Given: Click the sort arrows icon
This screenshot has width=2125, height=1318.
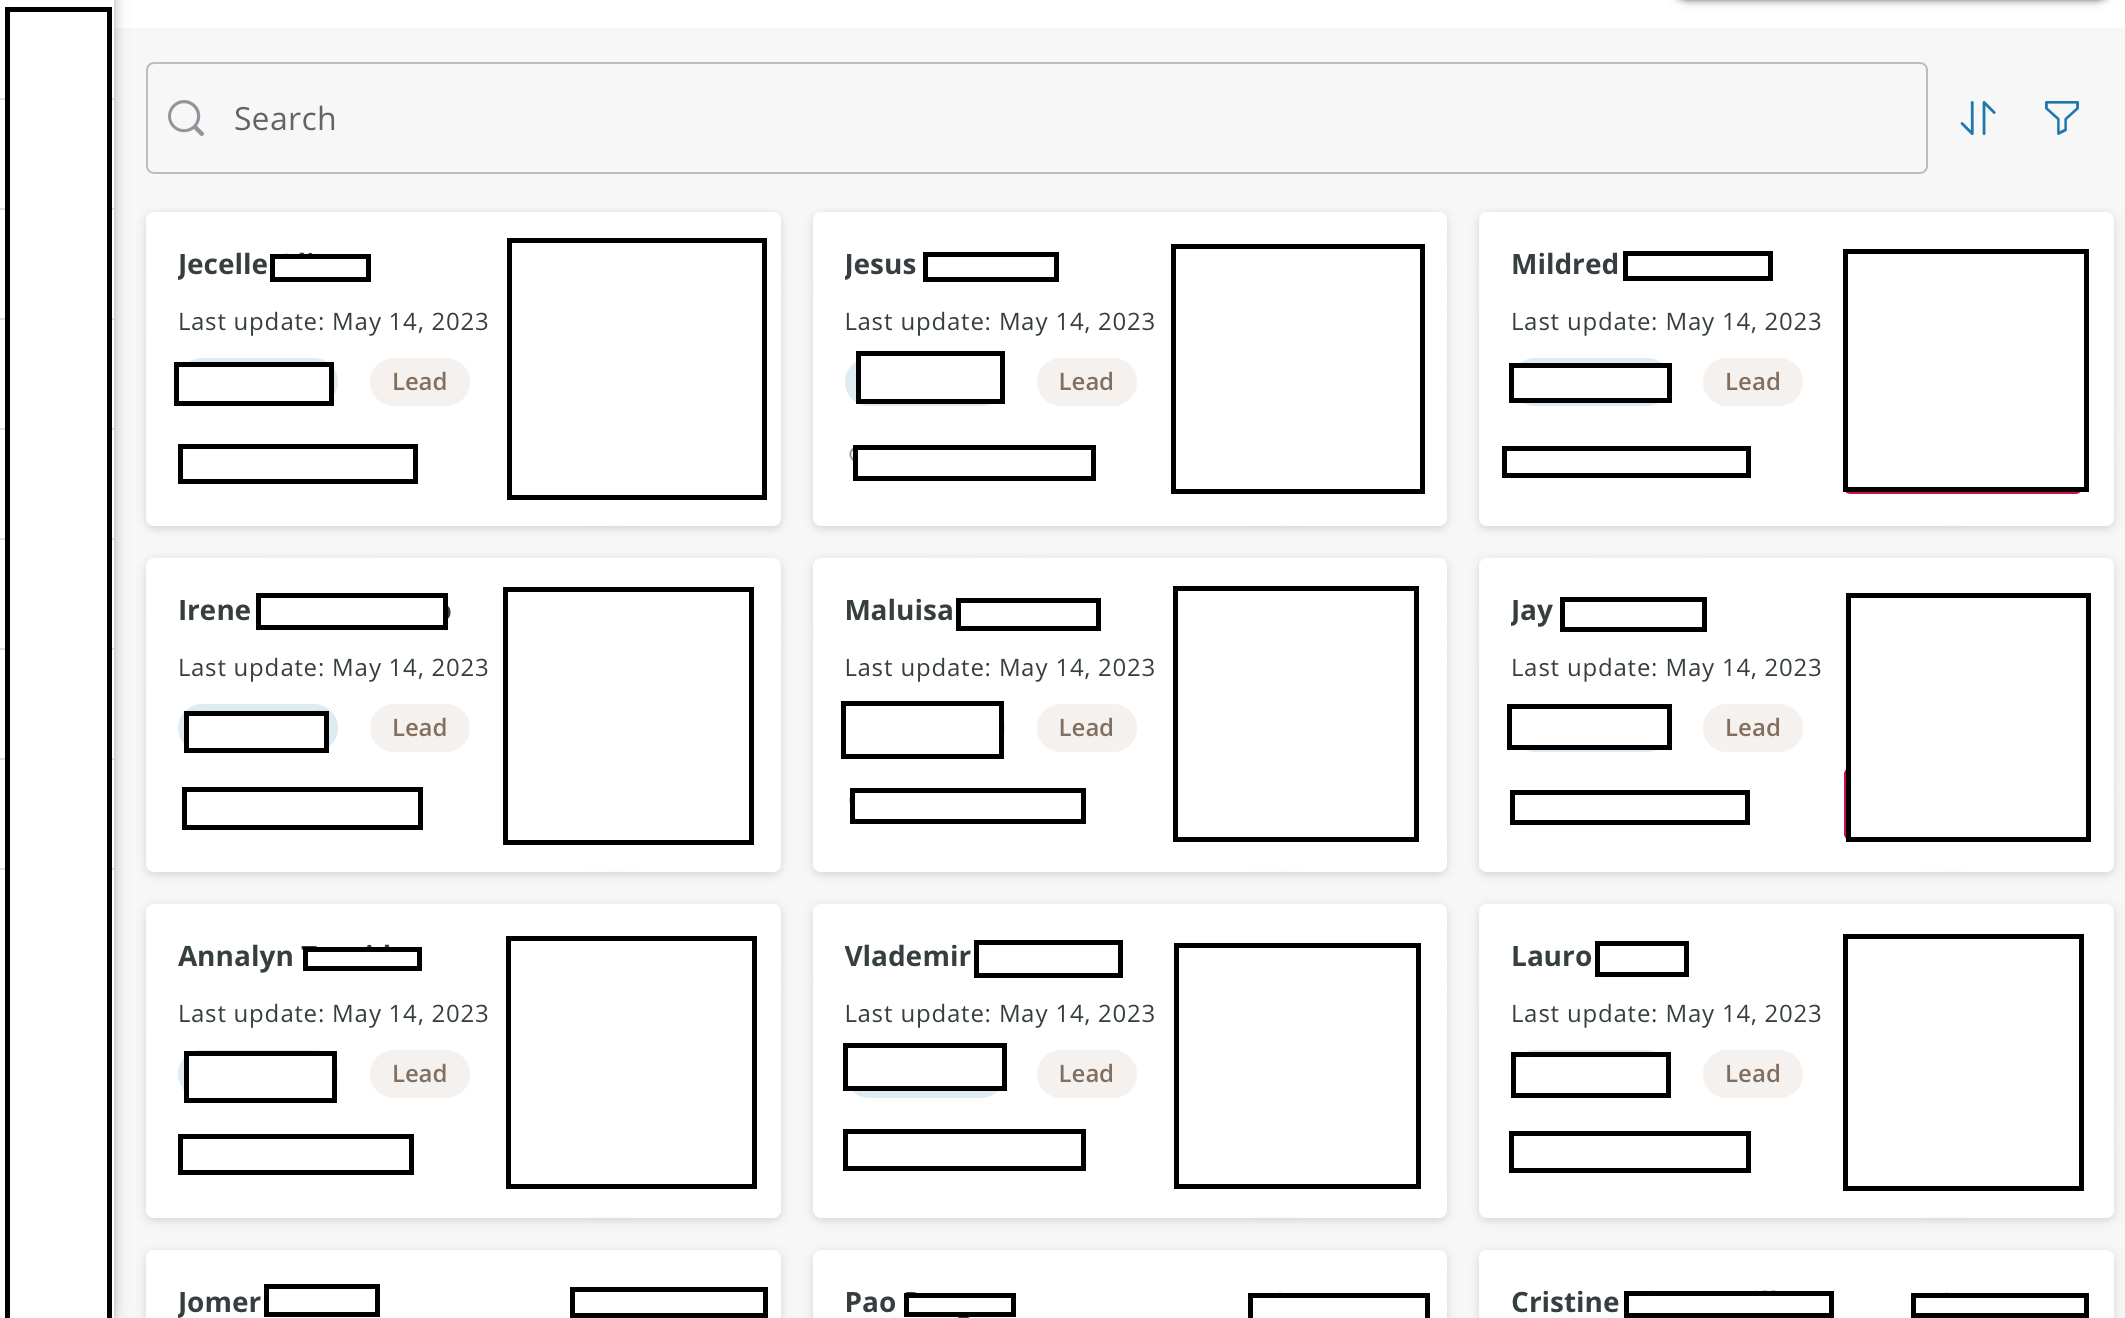Looking at the screenshot, I should [x=1978, y=118].
